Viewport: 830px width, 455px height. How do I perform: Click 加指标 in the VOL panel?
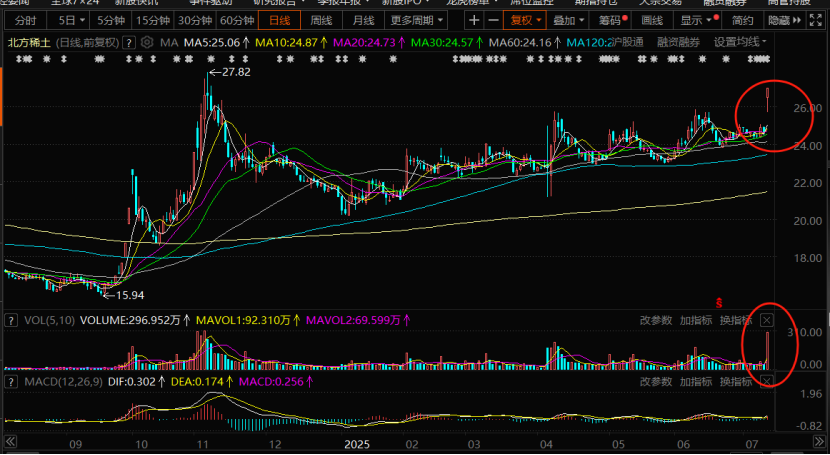click(x=696, y=320)
